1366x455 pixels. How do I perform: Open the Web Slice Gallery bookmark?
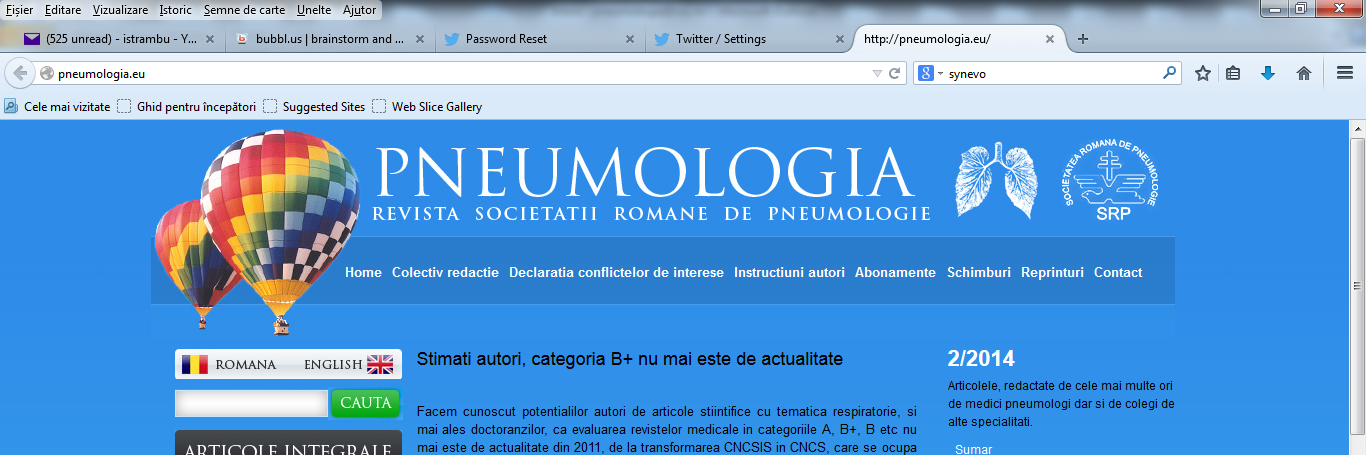(x=427, y=106)
